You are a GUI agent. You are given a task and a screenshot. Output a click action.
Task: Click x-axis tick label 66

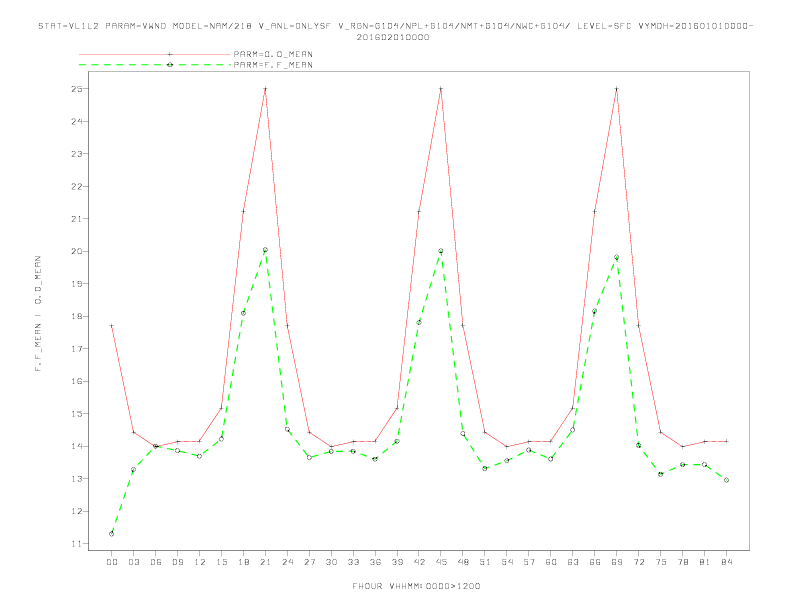point(595,562)
